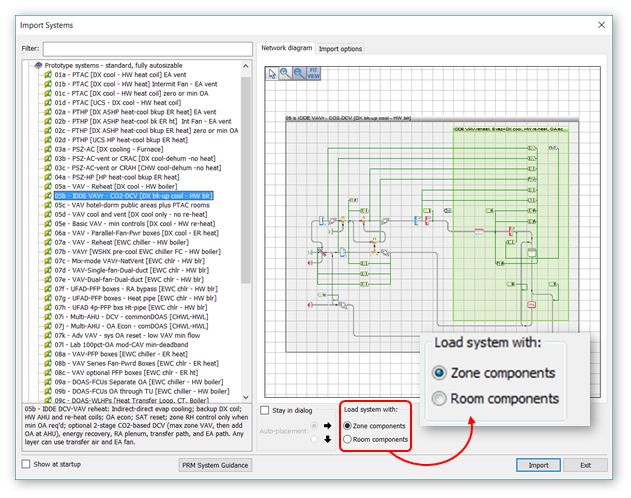Select the pointer arrow tool in diagram toolbar
631x498 pixels.
272,73
